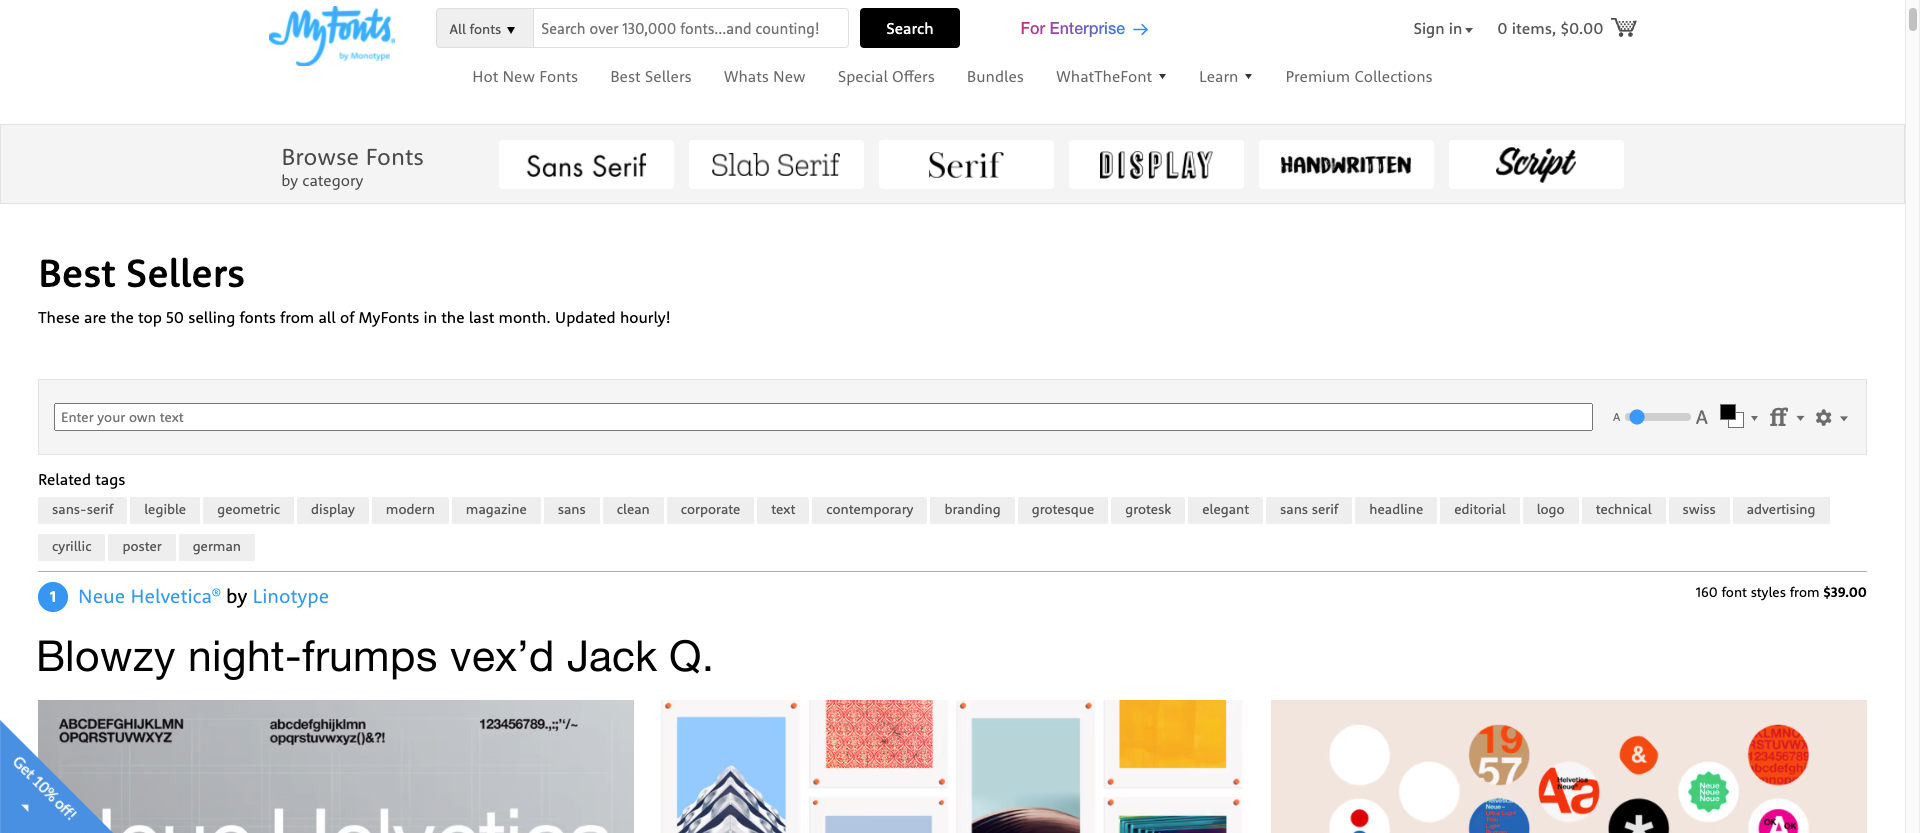Click the Enter your own text field
This screenshot has height=833, width=1920.
click(x=822, y=417)
